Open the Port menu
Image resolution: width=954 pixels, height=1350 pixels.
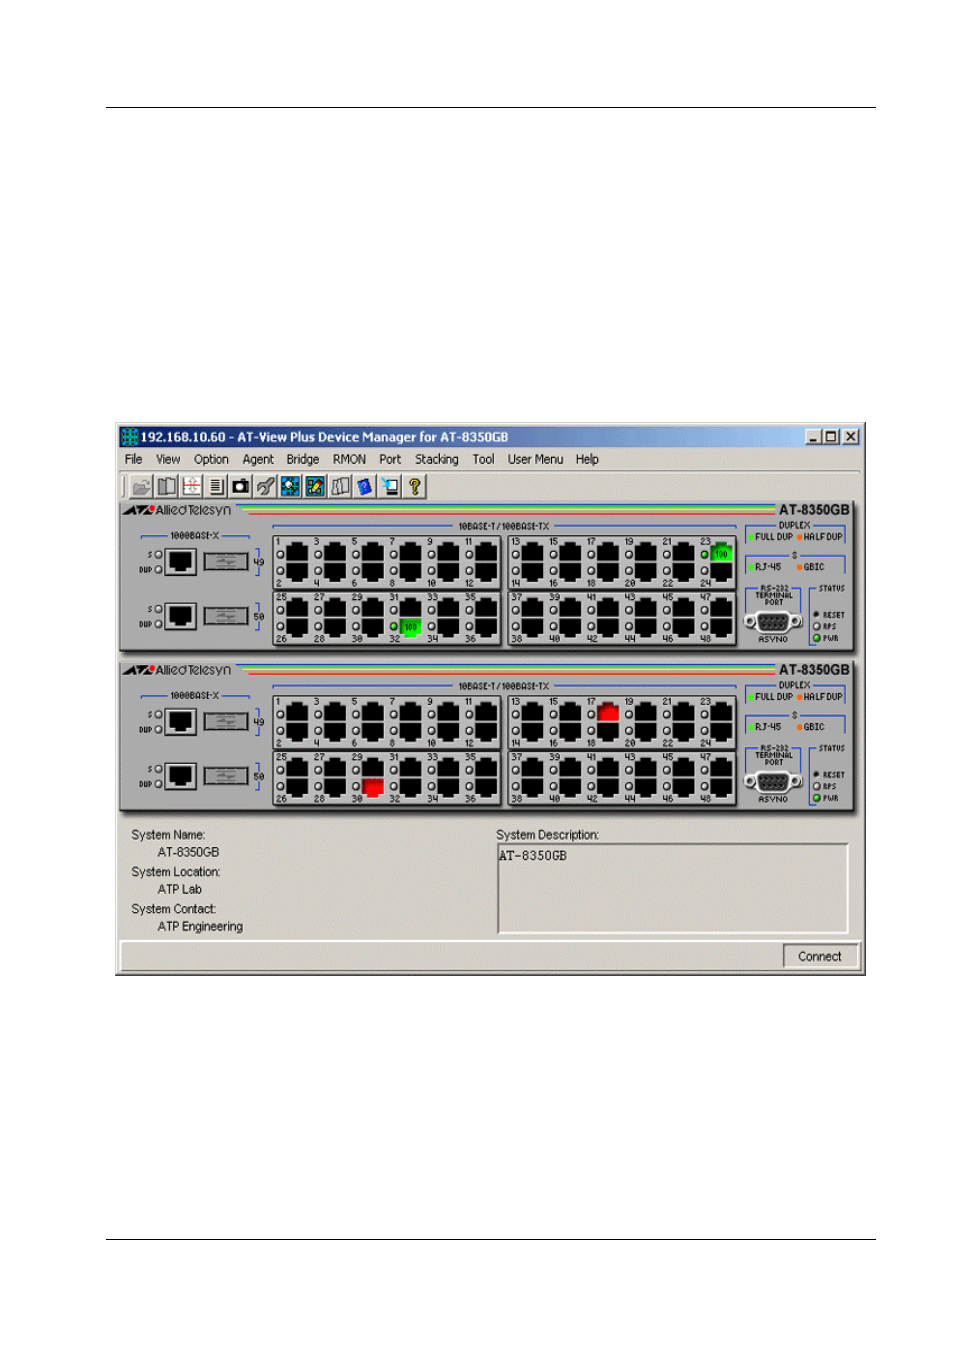(x=390, y=460)
